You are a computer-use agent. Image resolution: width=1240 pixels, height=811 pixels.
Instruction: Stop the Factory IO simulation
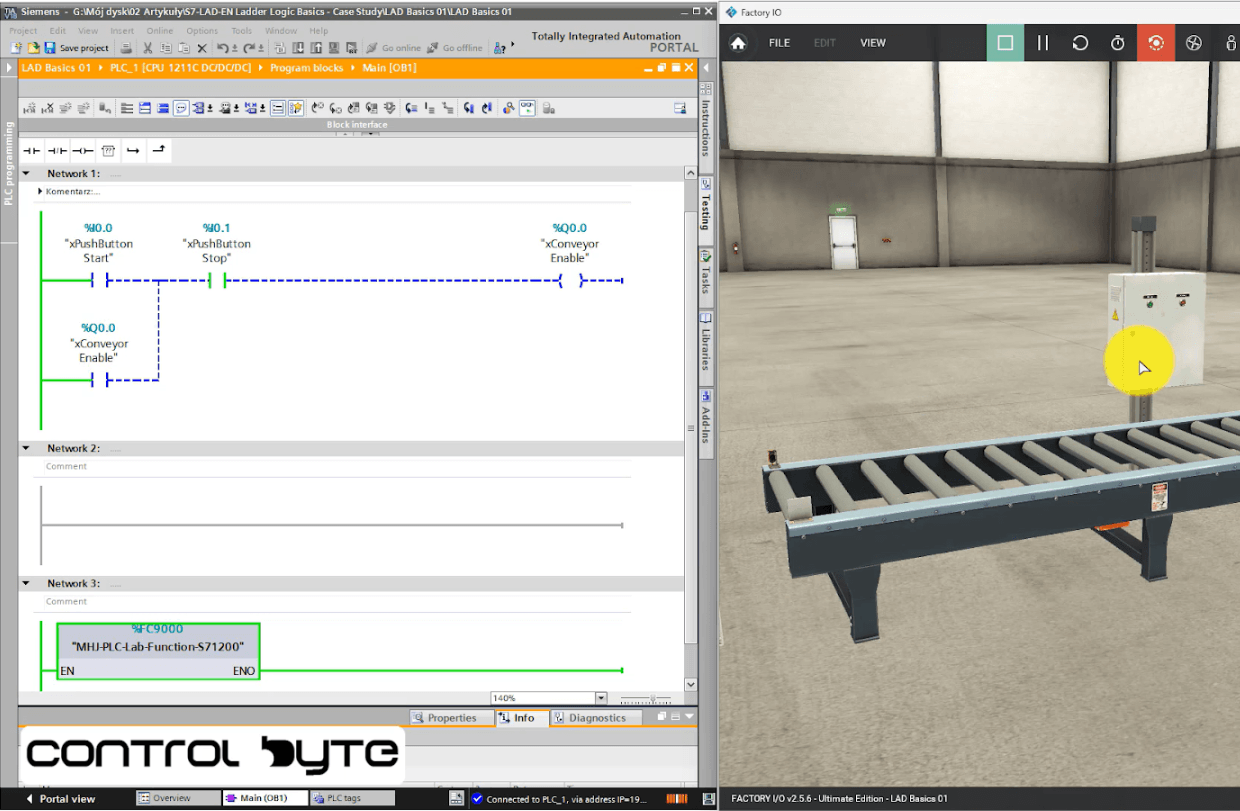1005,43
